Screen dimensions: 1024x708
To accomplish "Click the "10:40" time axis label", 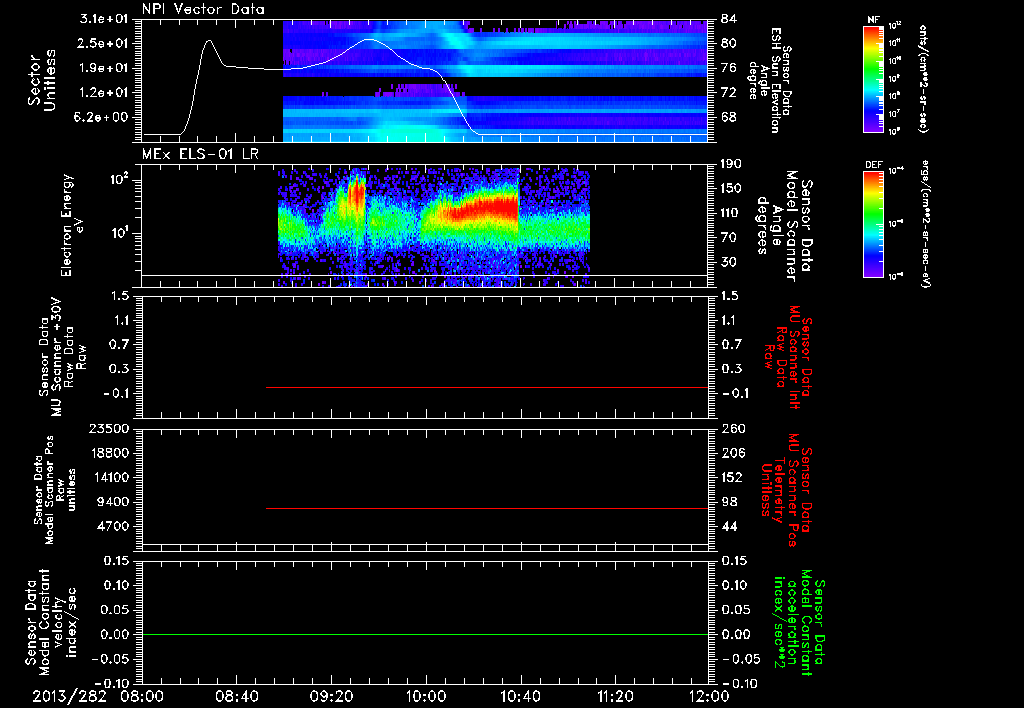I will click(520, 696).
